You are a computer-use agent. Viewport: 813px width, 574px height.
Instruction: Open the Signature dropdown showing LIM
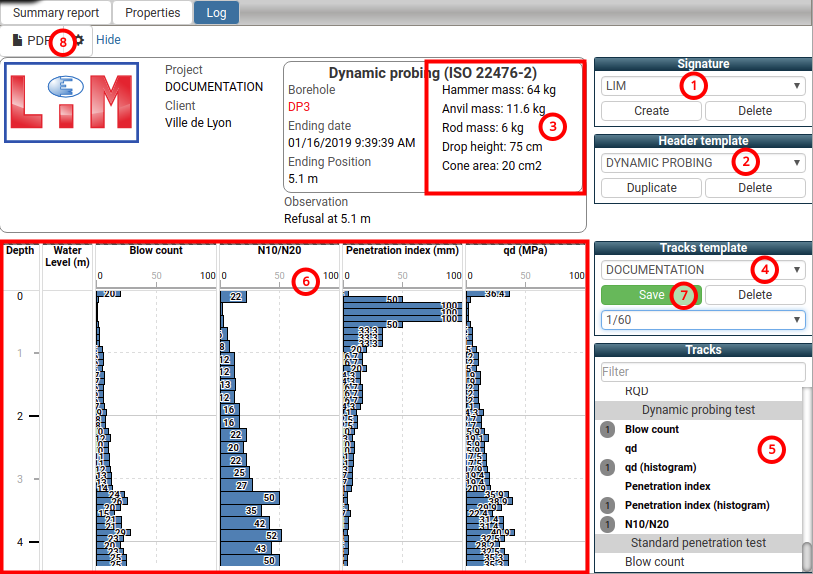coord(702,86)
